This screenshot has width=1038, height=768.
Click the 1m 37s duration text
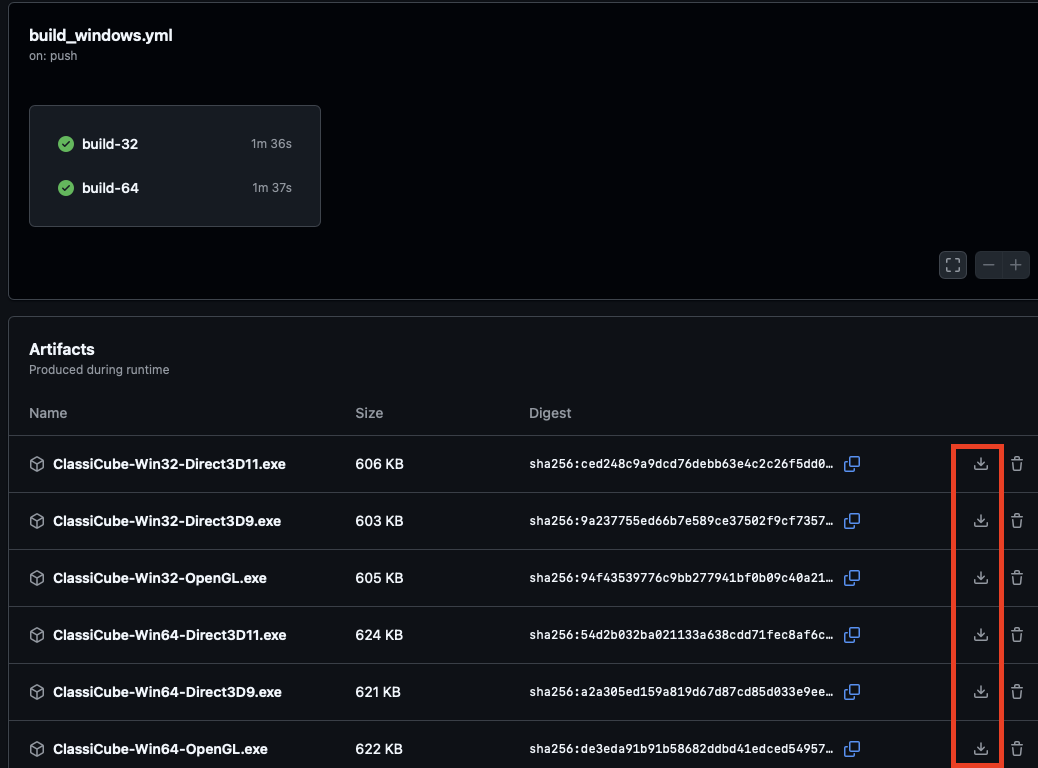272,188
